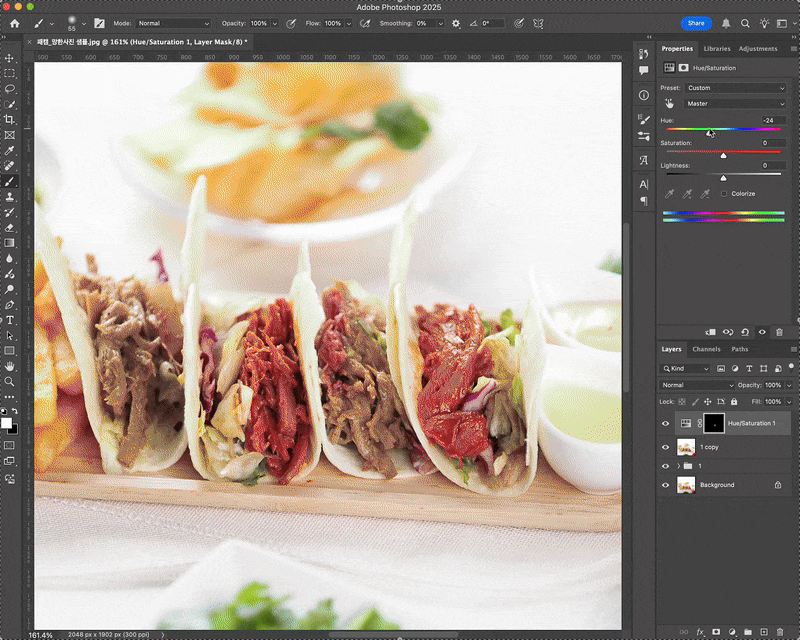Switch to the Channels tab
The image size is (800, 640).
[x=706, y=350]
